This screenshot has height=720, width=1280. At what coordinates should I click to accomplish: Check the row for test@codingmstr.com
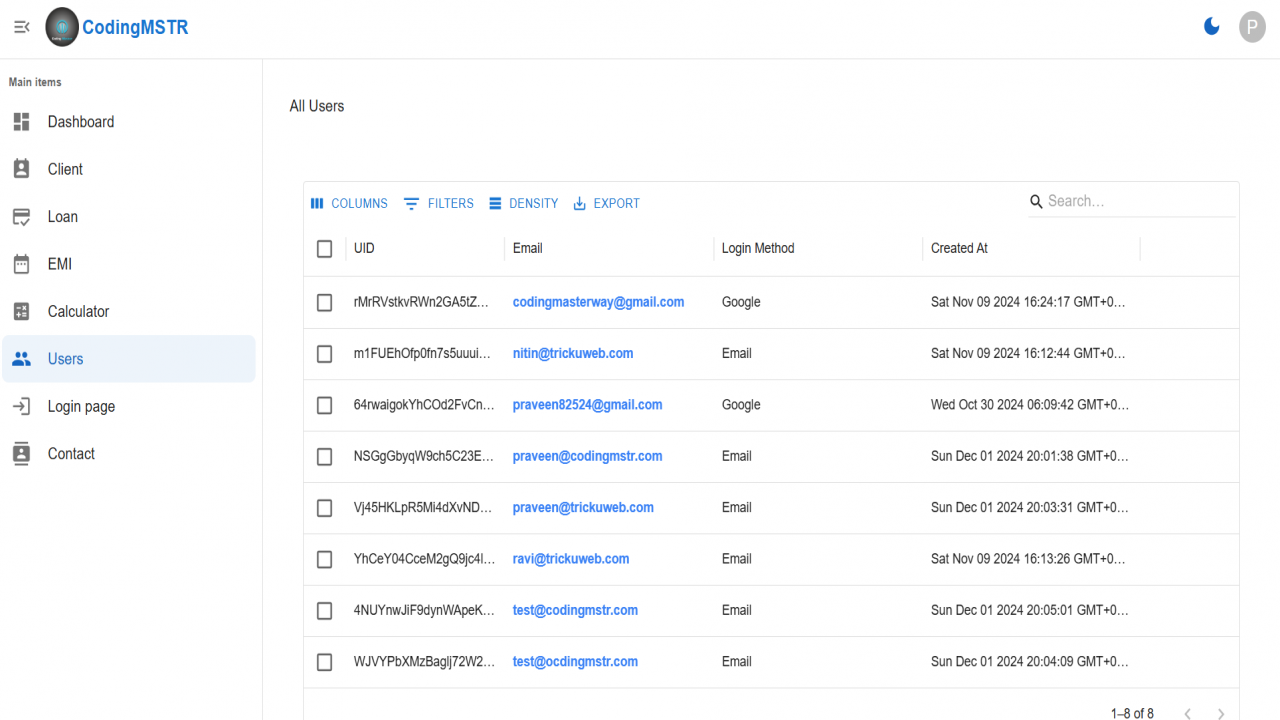(324, 610)
